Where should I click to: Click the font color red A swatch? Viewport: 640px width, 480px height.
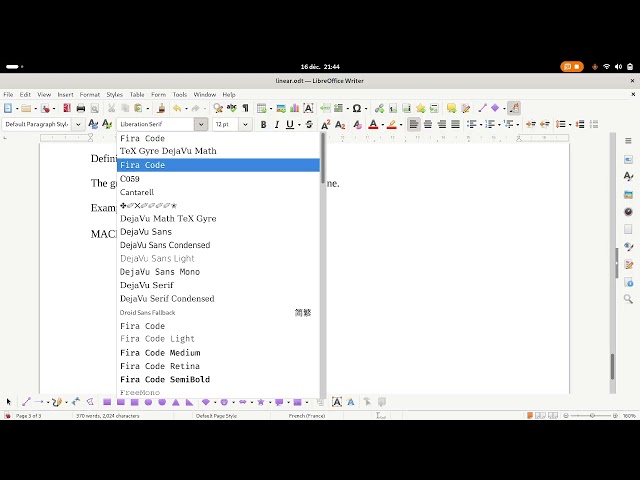click(x=373, y=124)
